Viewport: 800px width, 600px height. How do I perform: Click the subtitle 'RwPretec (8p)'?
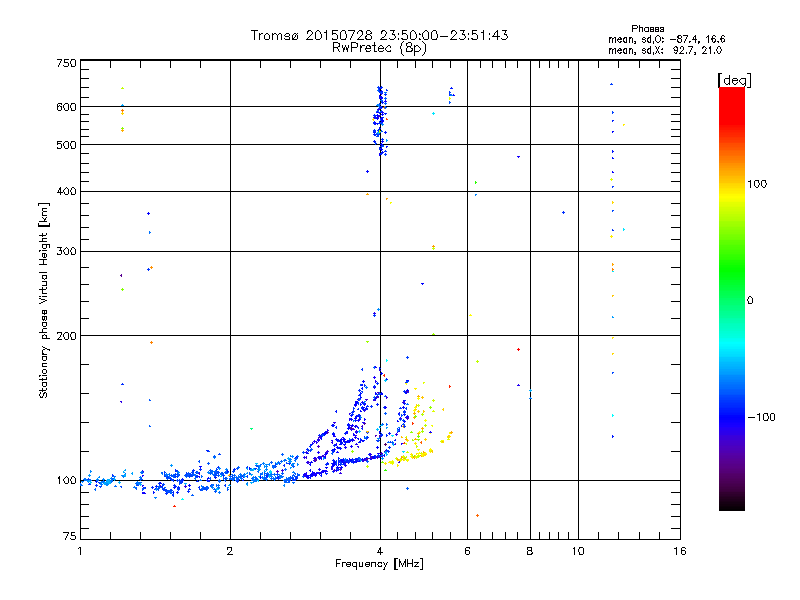[x=379, y=48]
